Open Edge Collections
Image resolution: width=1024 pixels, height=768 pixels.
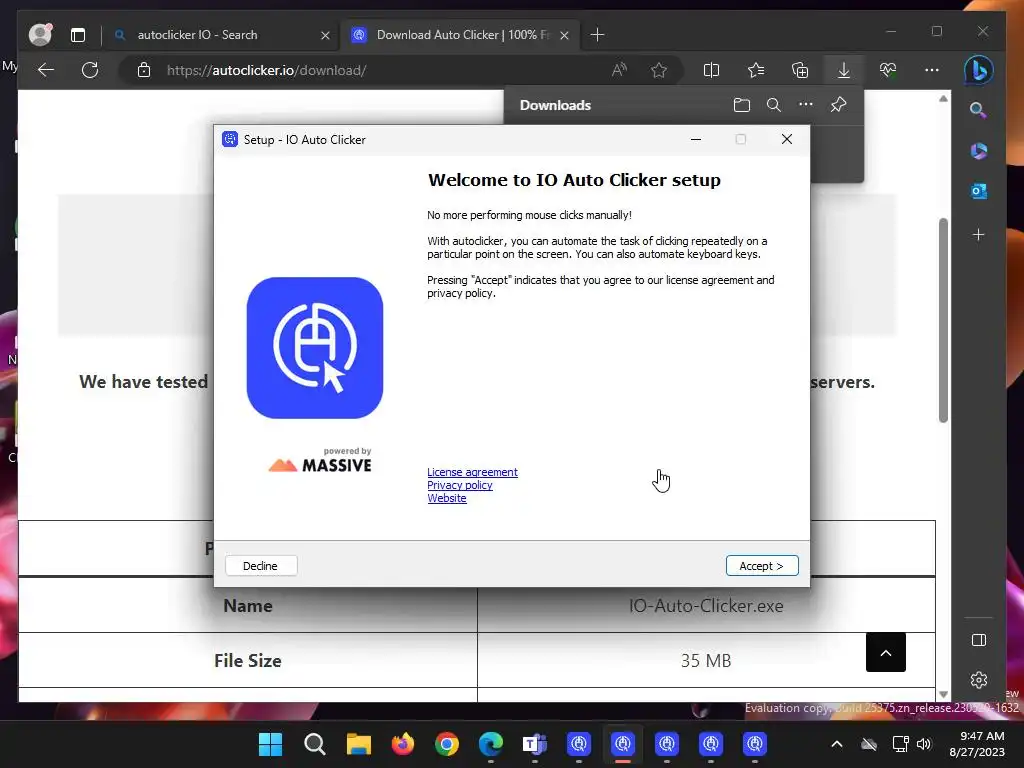(x=799, y=70)
